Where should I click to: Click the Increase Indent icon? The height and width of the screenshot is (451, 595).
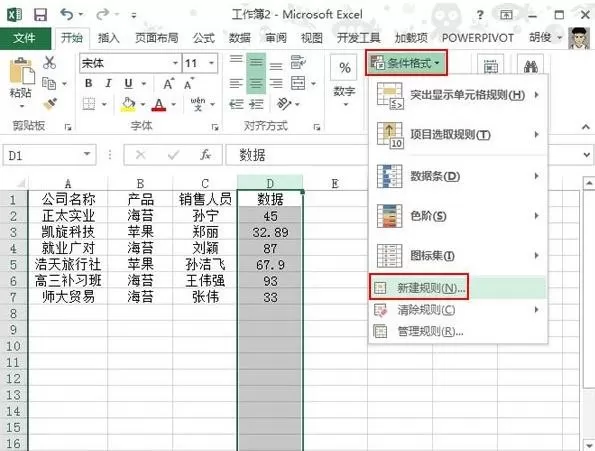(256, 104)
